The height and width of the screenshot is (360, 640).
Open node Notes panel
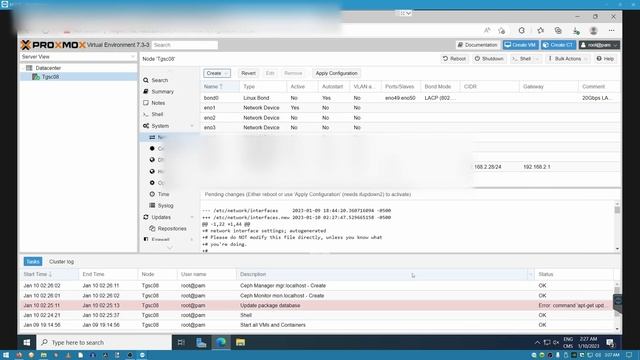coord(158,103)
